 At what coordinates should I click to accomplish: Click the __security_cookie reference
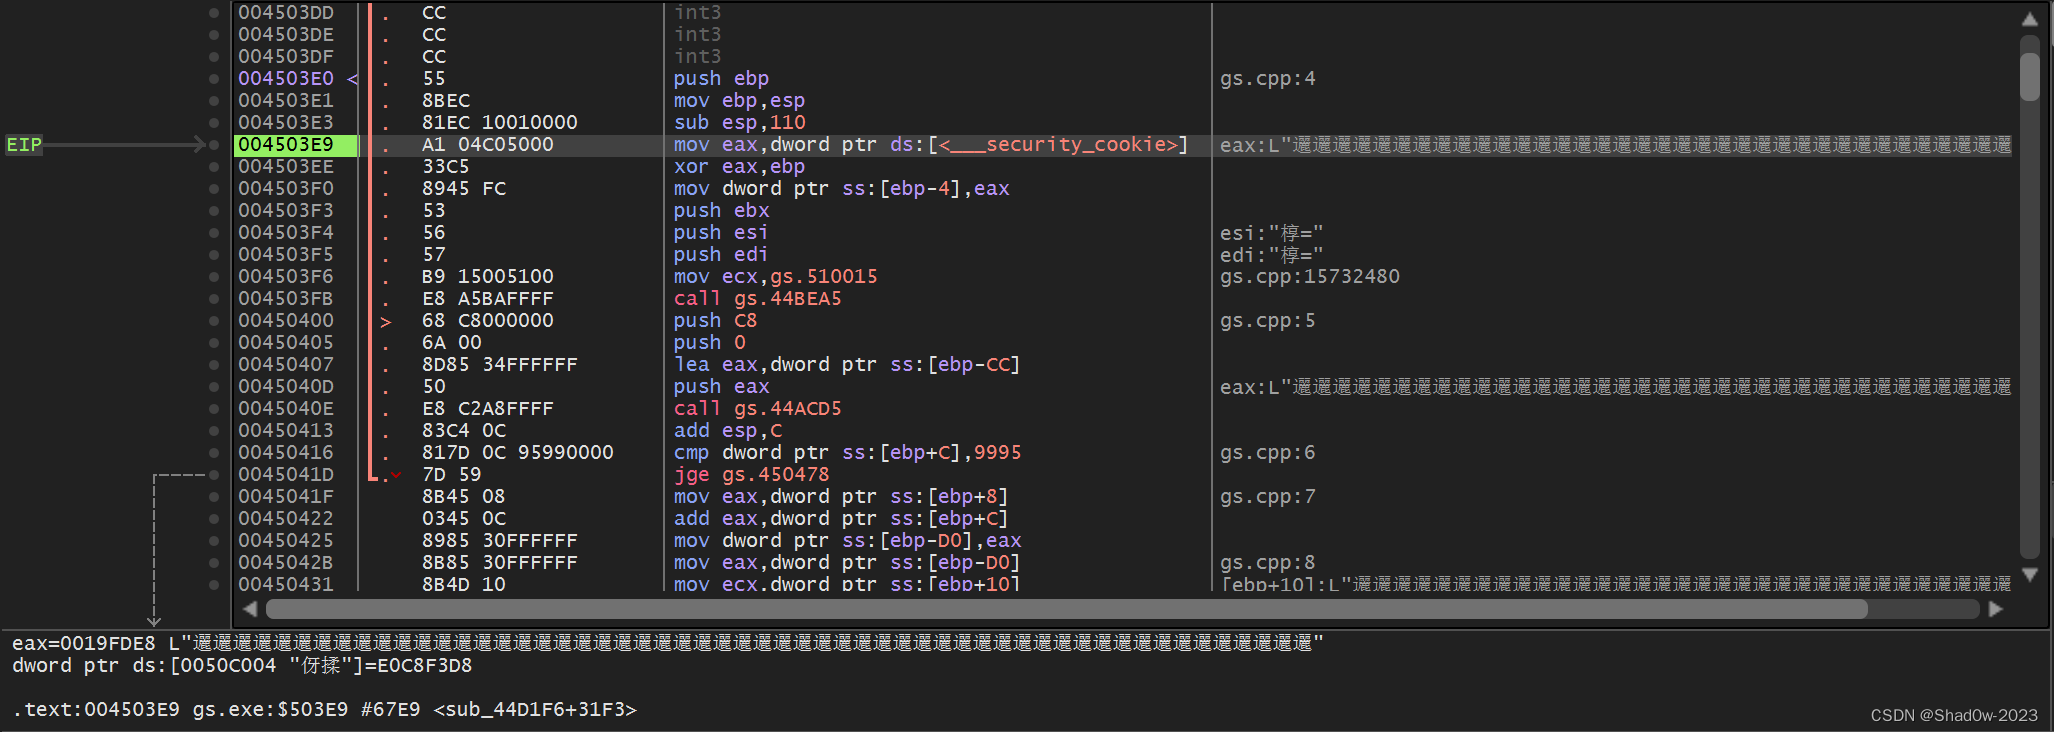click(1059, 145)
